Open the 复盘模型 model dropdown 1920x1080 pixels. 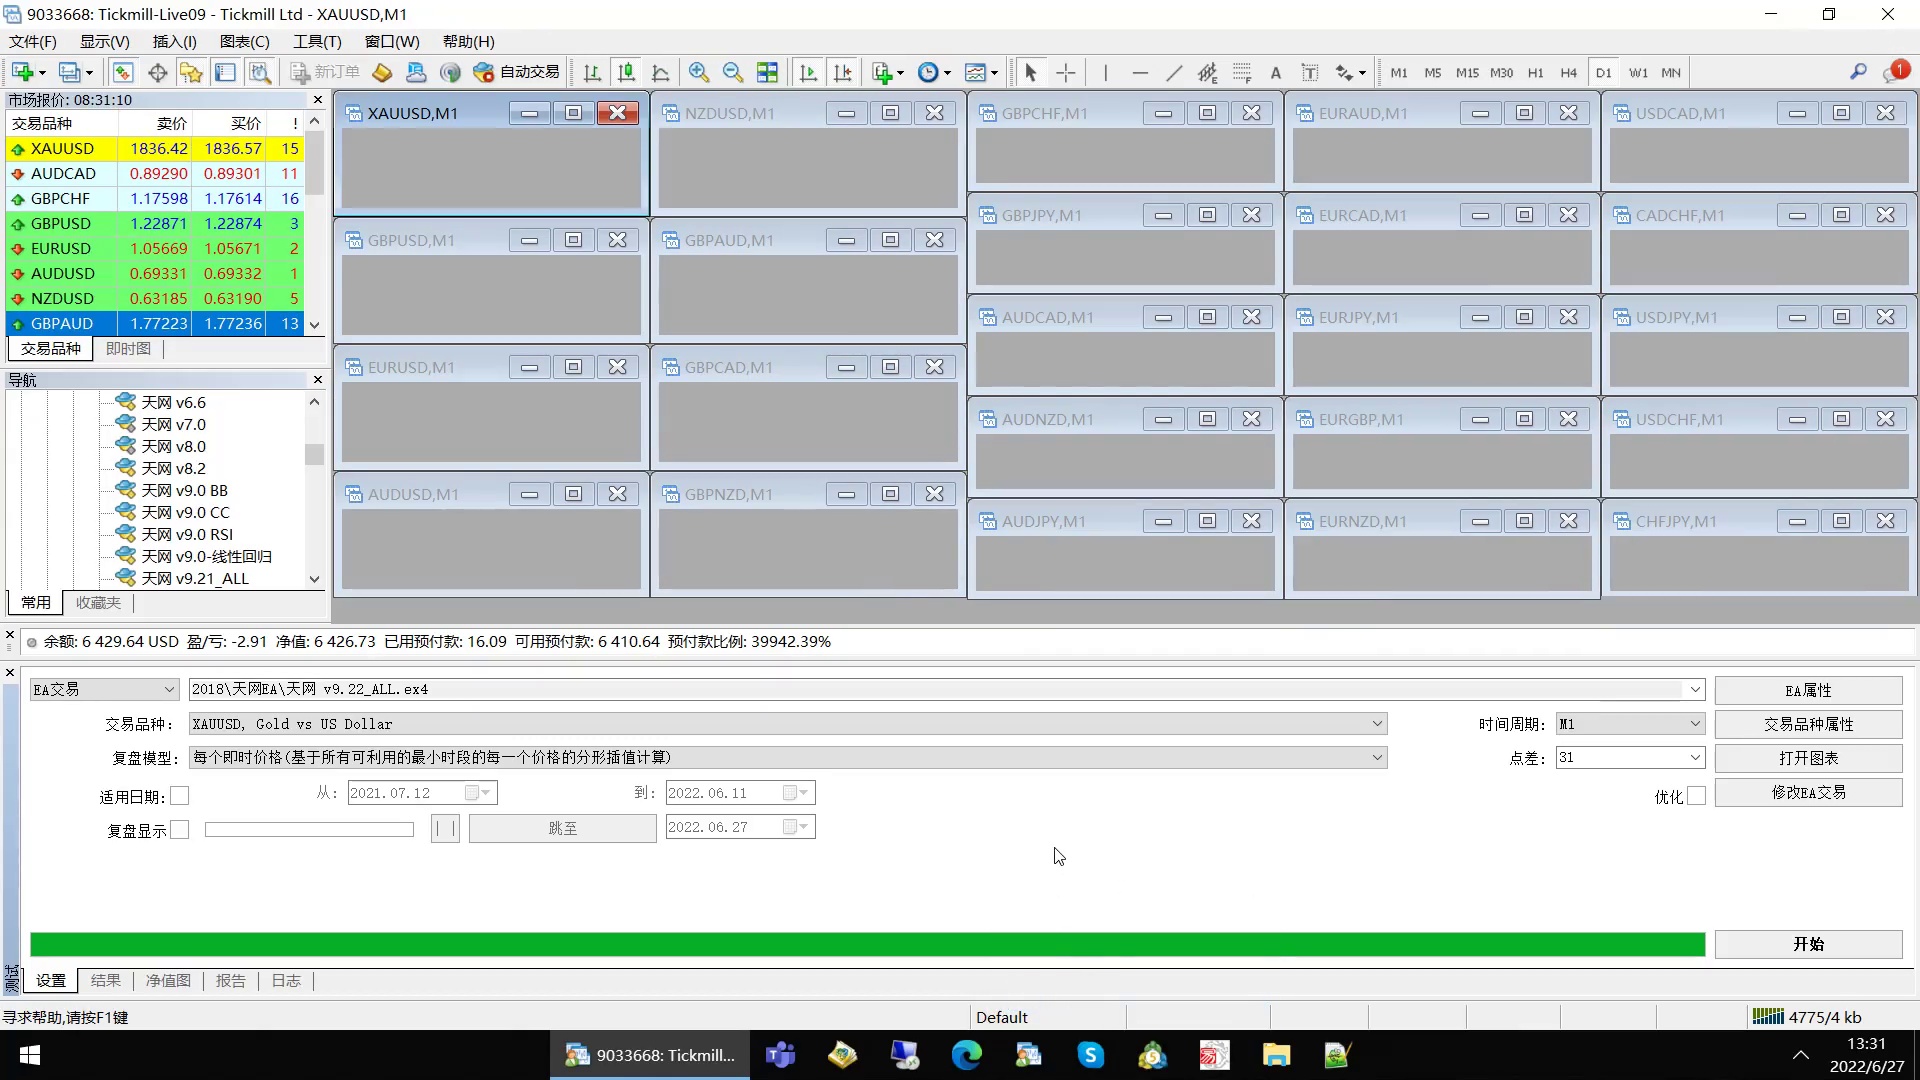pos(1377,758)
